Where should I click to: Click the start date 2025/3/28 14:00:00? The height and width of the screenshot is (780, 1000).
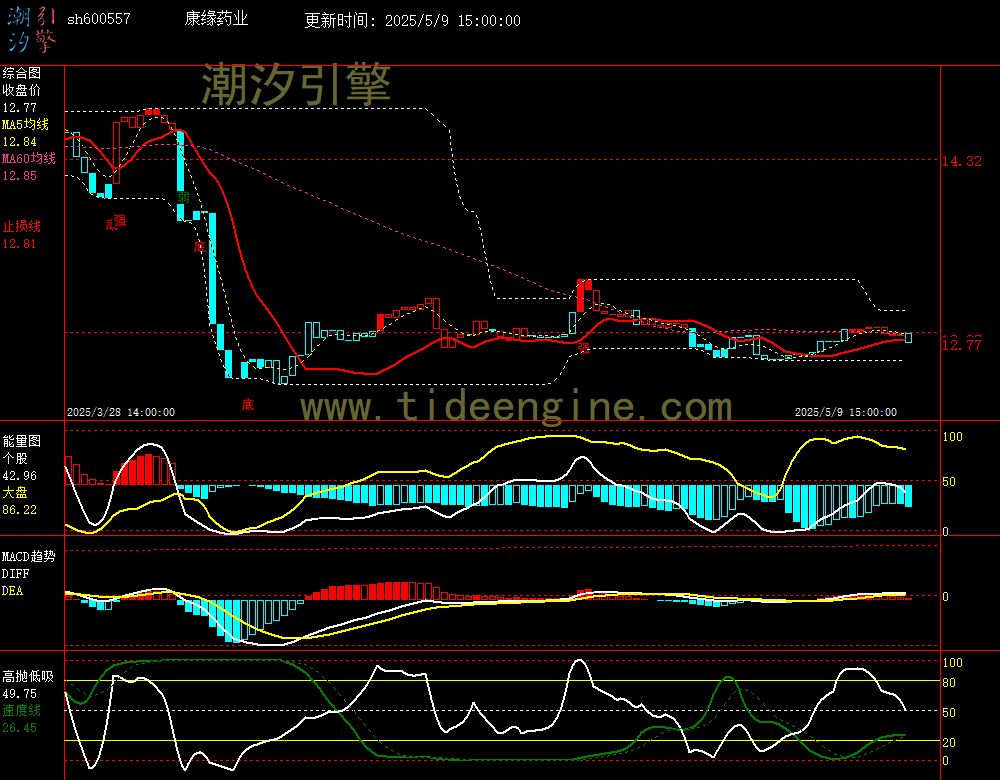click(x=121, y=412)
